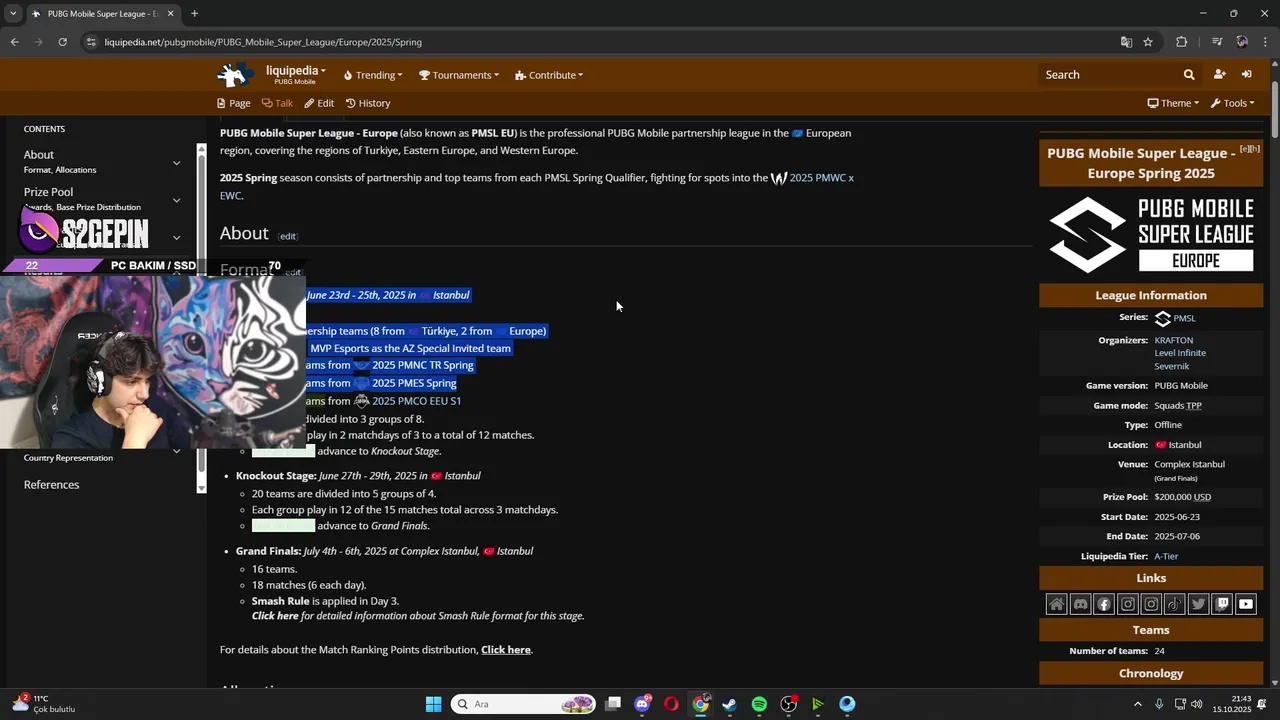
Task: Open the Windows Start button
Action: click(x=433, y=704)
